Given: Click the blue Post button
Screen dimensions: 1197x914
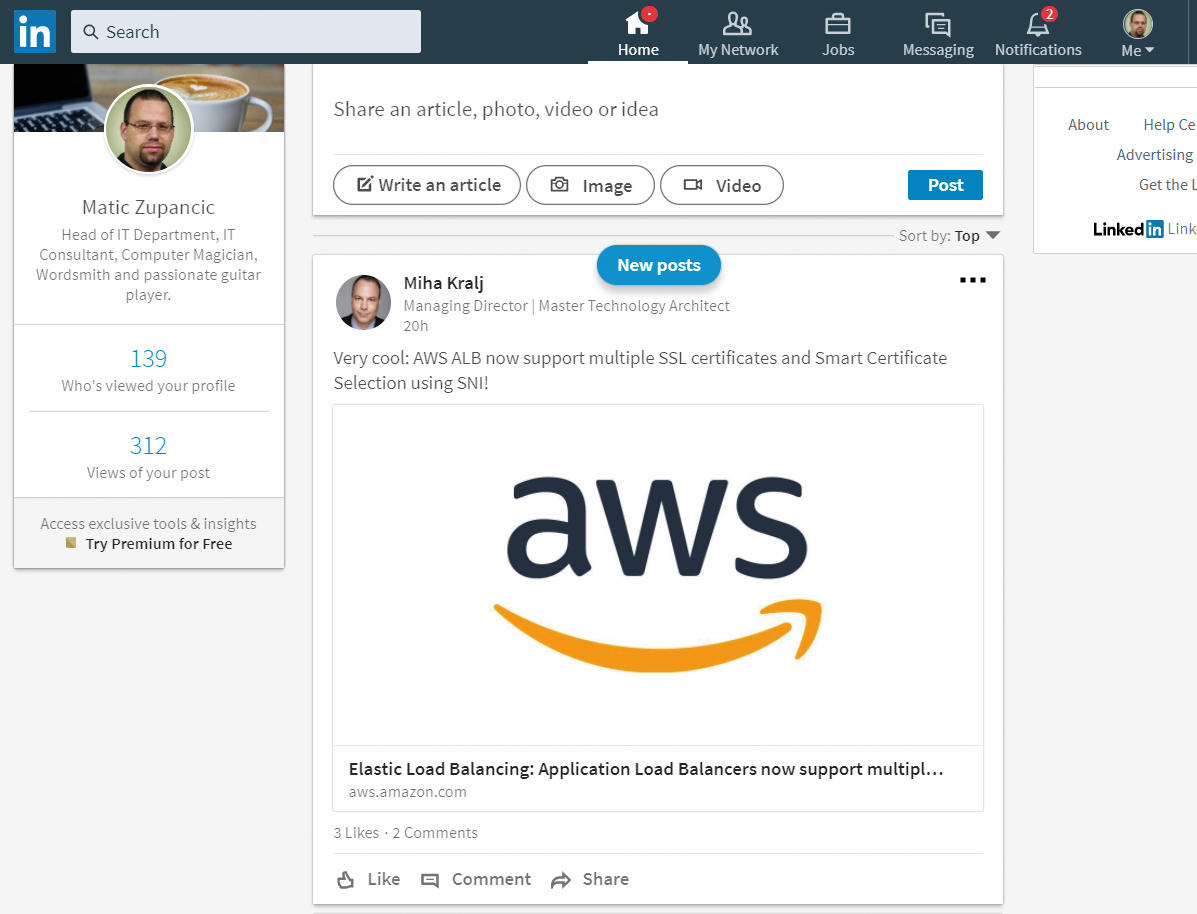Looking at the screenshot, I should (945, 185).
